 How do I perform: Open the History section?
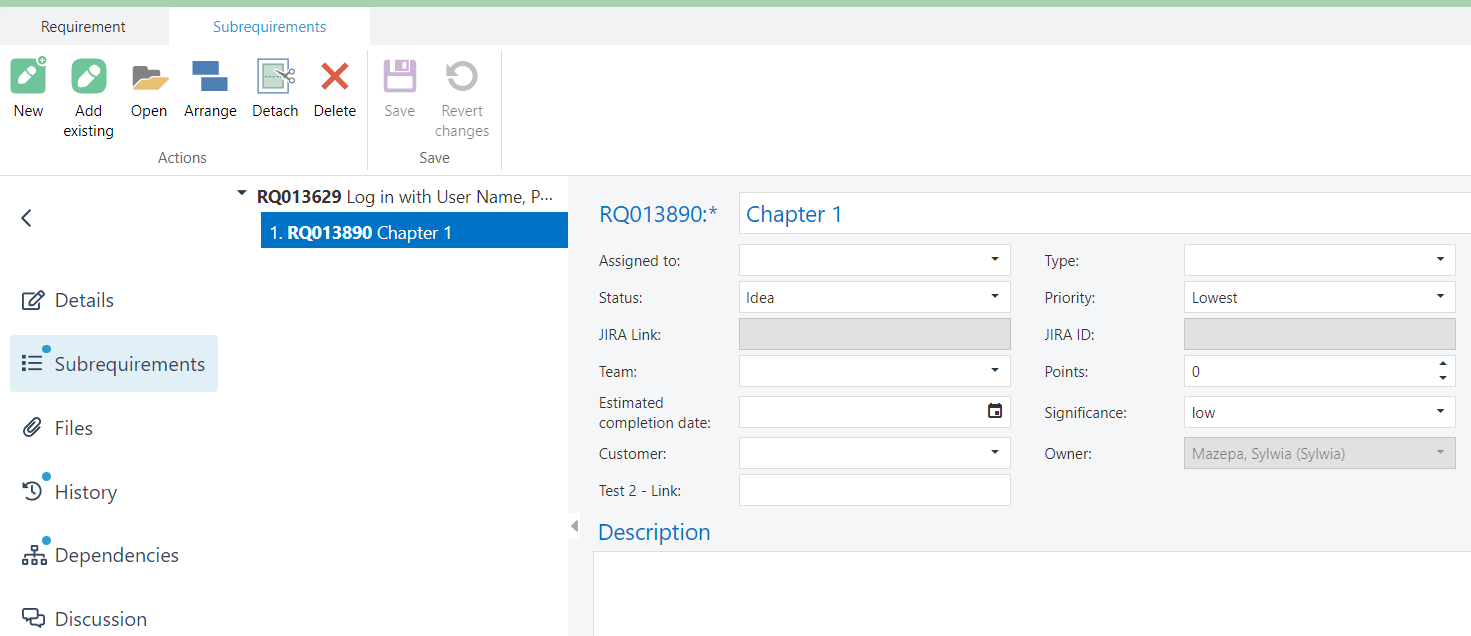(85, 492)
